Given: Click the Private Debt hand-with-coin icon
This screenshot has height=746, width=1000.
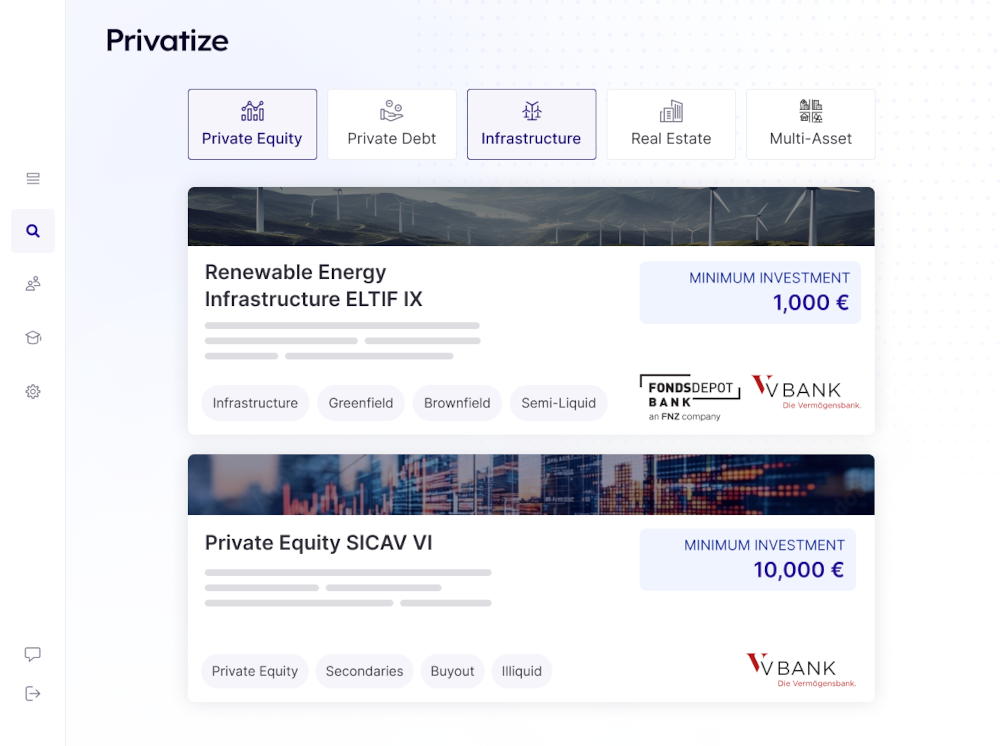Looking at the screenshot, I should pyautogui.click(x=391, y=110).
